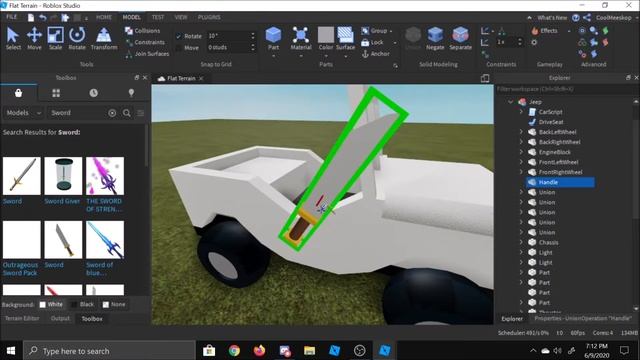Image resolution: width=640 pixels, height=360 pixels.
Task: Open Toolbox Recent tab
Action: (93, 93)
